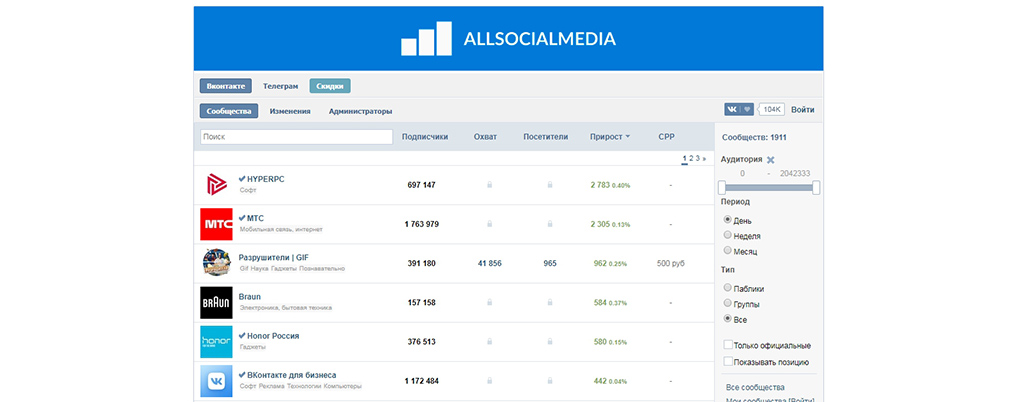
Task: Select the Все type radio button
Action: point(727,319)
